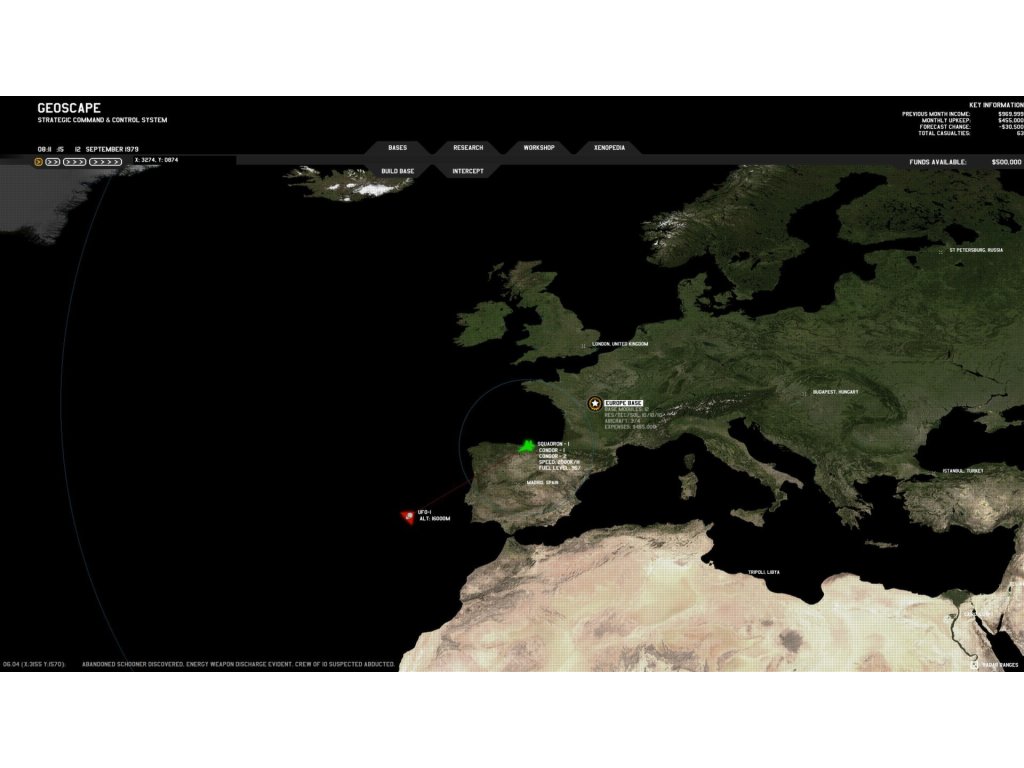Click the abandoned schooner news message
Viewport: 1024px width, 768px height.
point(238,664)
